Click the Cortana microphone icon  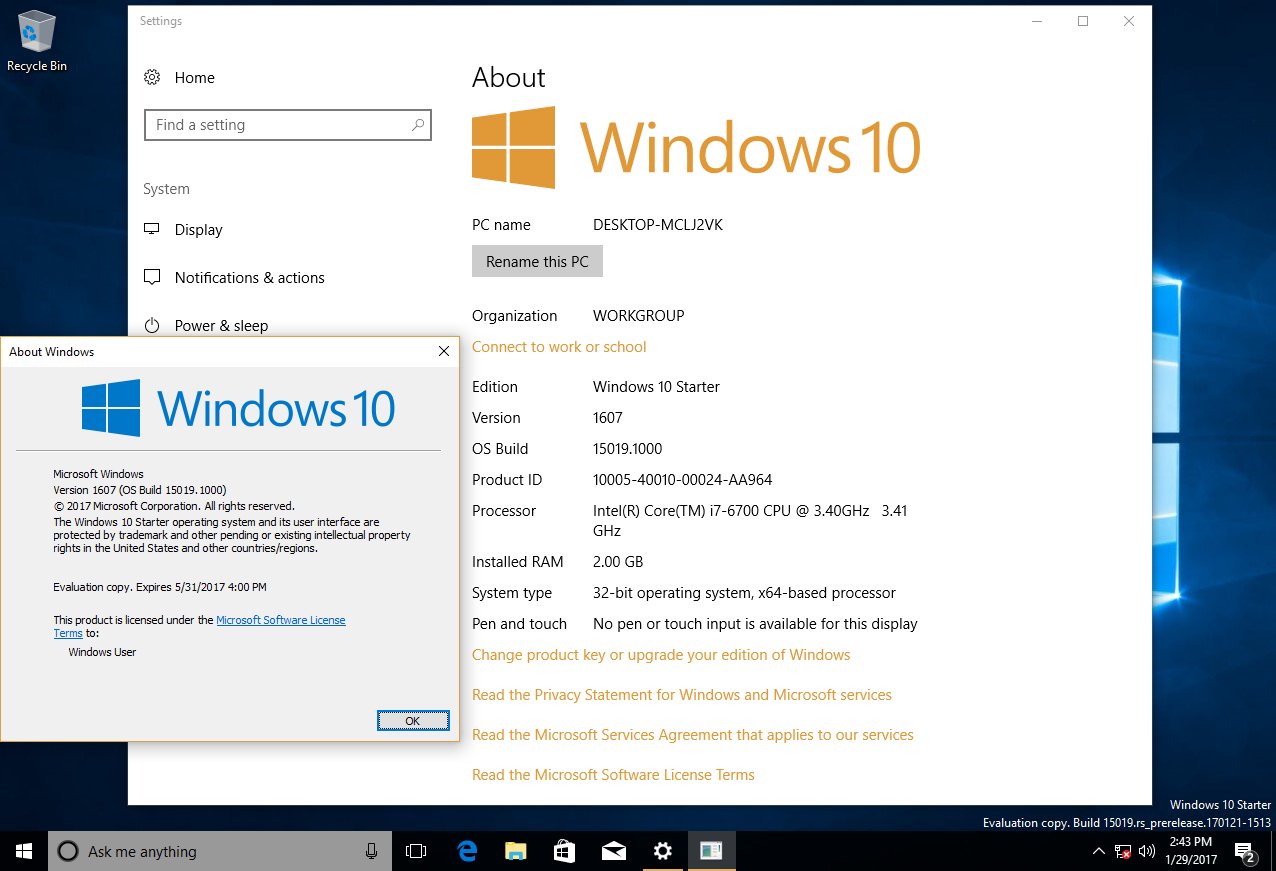[371, 851]
